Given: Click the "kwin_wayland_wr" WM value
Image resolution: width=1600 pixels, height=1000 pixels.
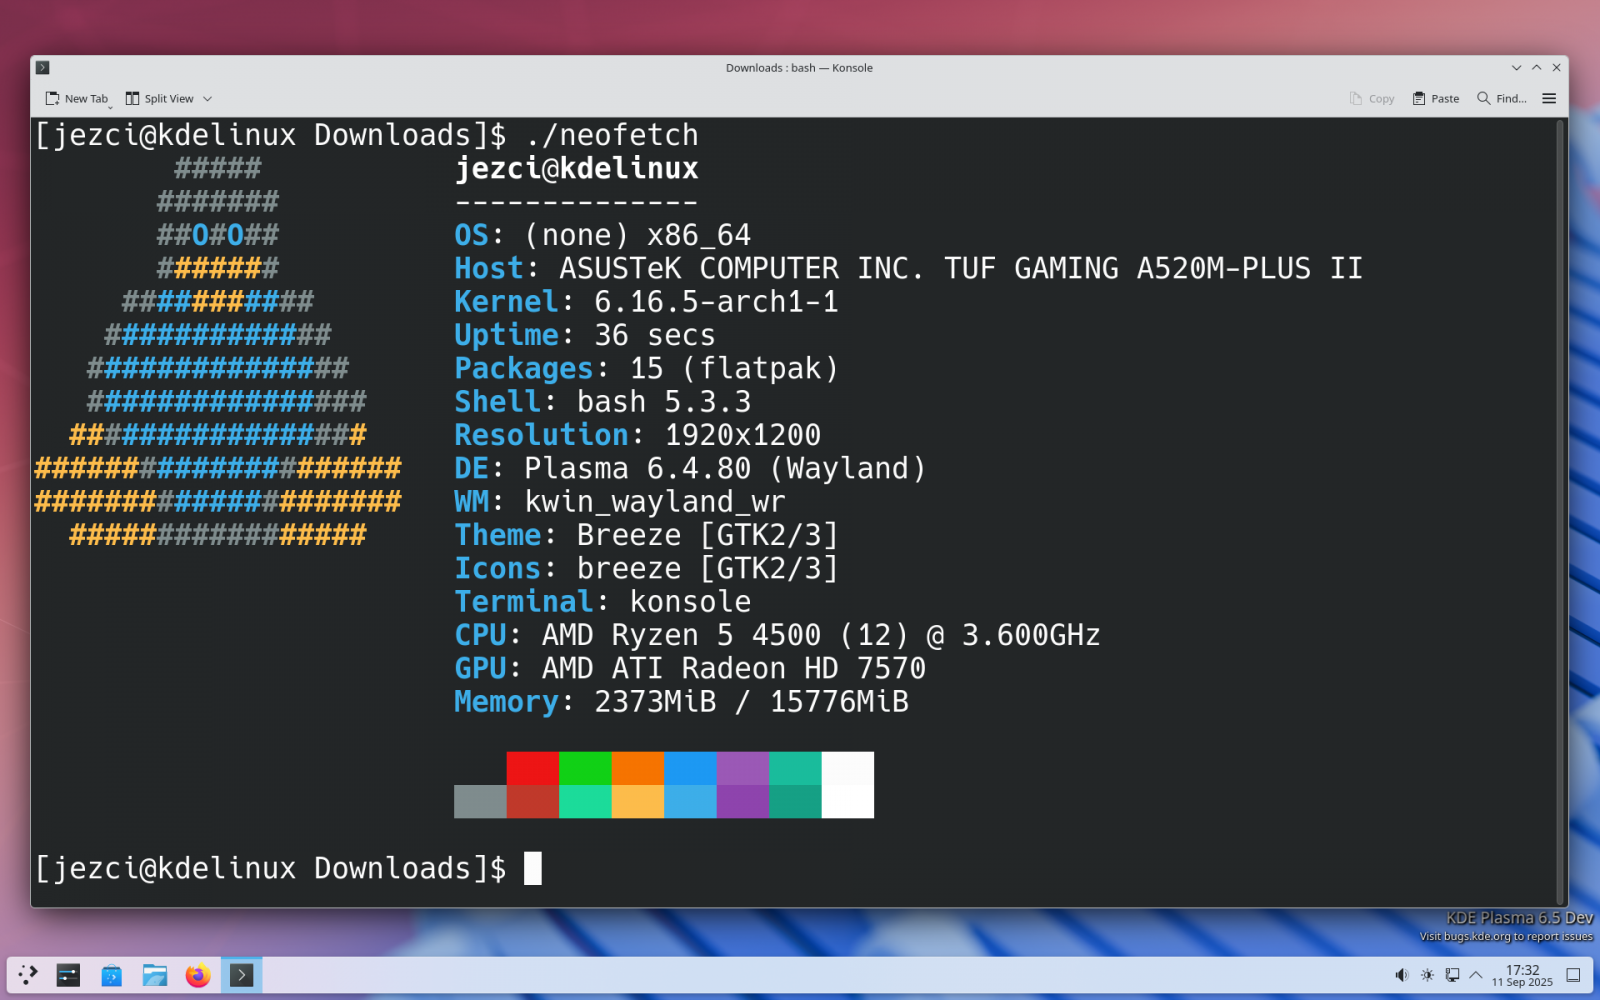Looking at the screenshot, I should click(655, 501).
